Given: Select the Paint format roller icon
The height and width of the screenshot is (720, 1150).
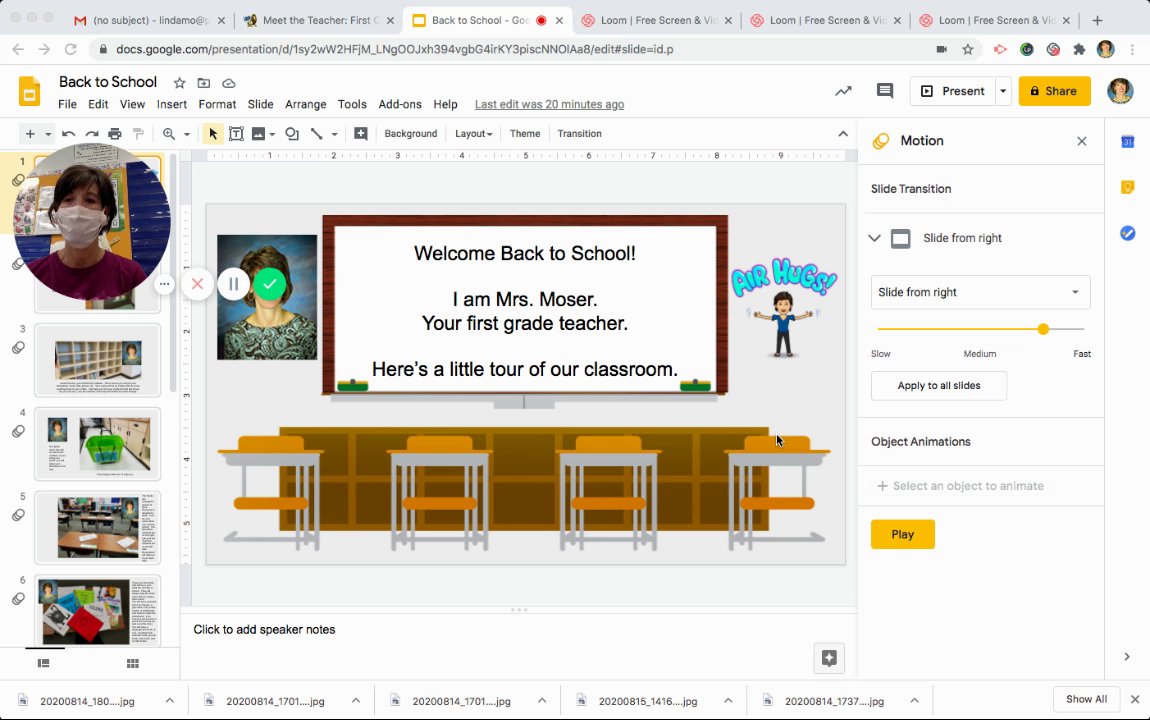Looking at the screenshot, I should [138, 133].
